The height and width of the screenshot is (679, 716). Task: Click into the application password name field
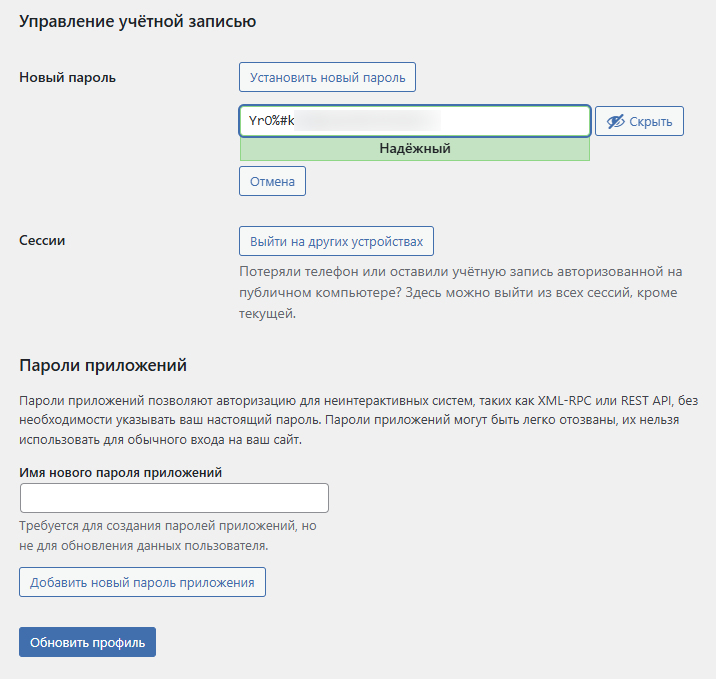(x=174, y=498)
